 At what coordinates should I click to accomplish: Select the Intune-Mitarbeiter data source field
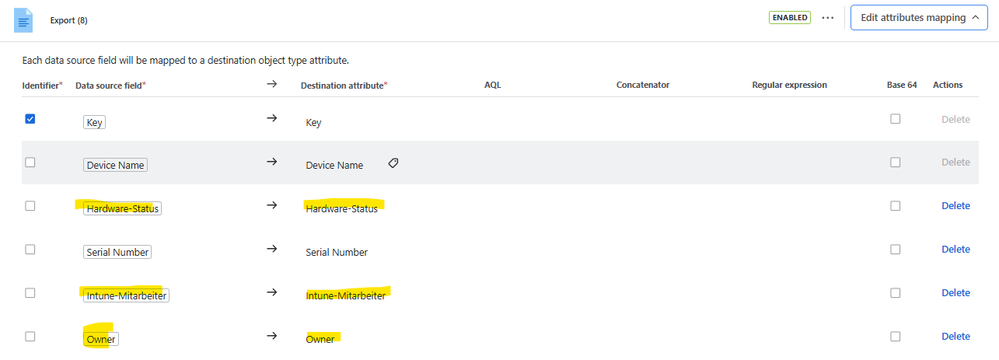tap(126, 296)
